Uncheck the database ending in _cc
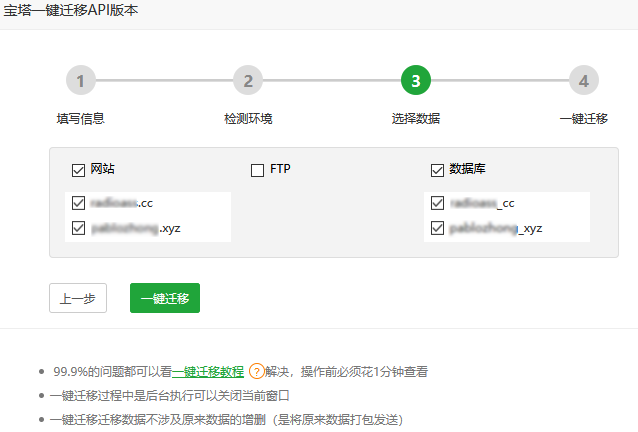The image size is (638, 432). click(x=437, y=203)
